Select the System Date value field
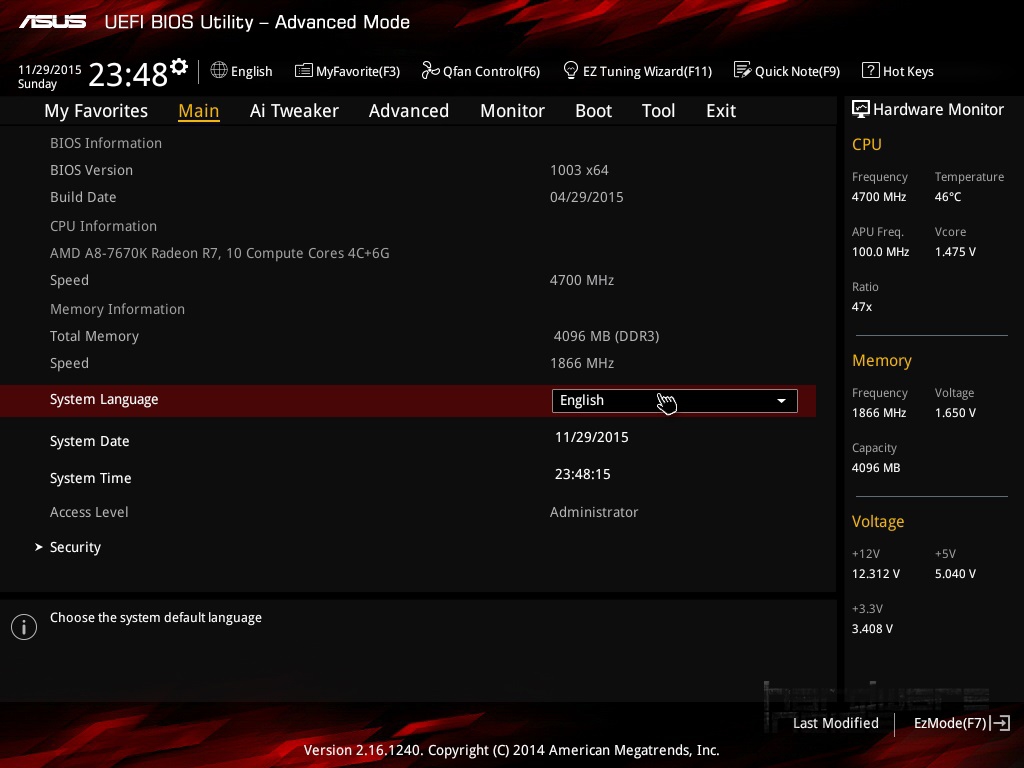Screen dimensions: 1024x768 (x=591, y=437)
